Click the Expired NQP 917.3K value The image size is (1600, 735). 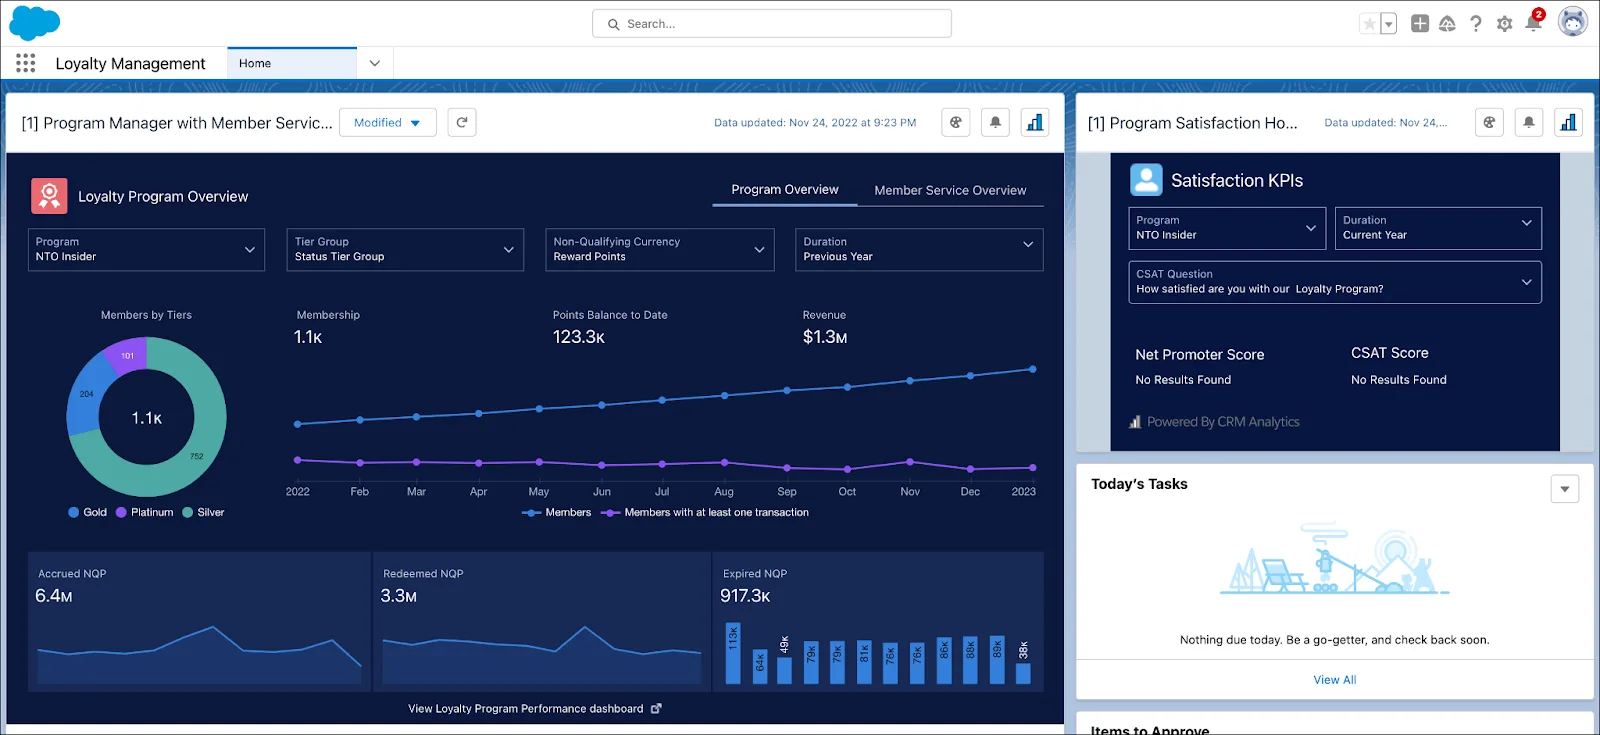click(x=745, y=596)
